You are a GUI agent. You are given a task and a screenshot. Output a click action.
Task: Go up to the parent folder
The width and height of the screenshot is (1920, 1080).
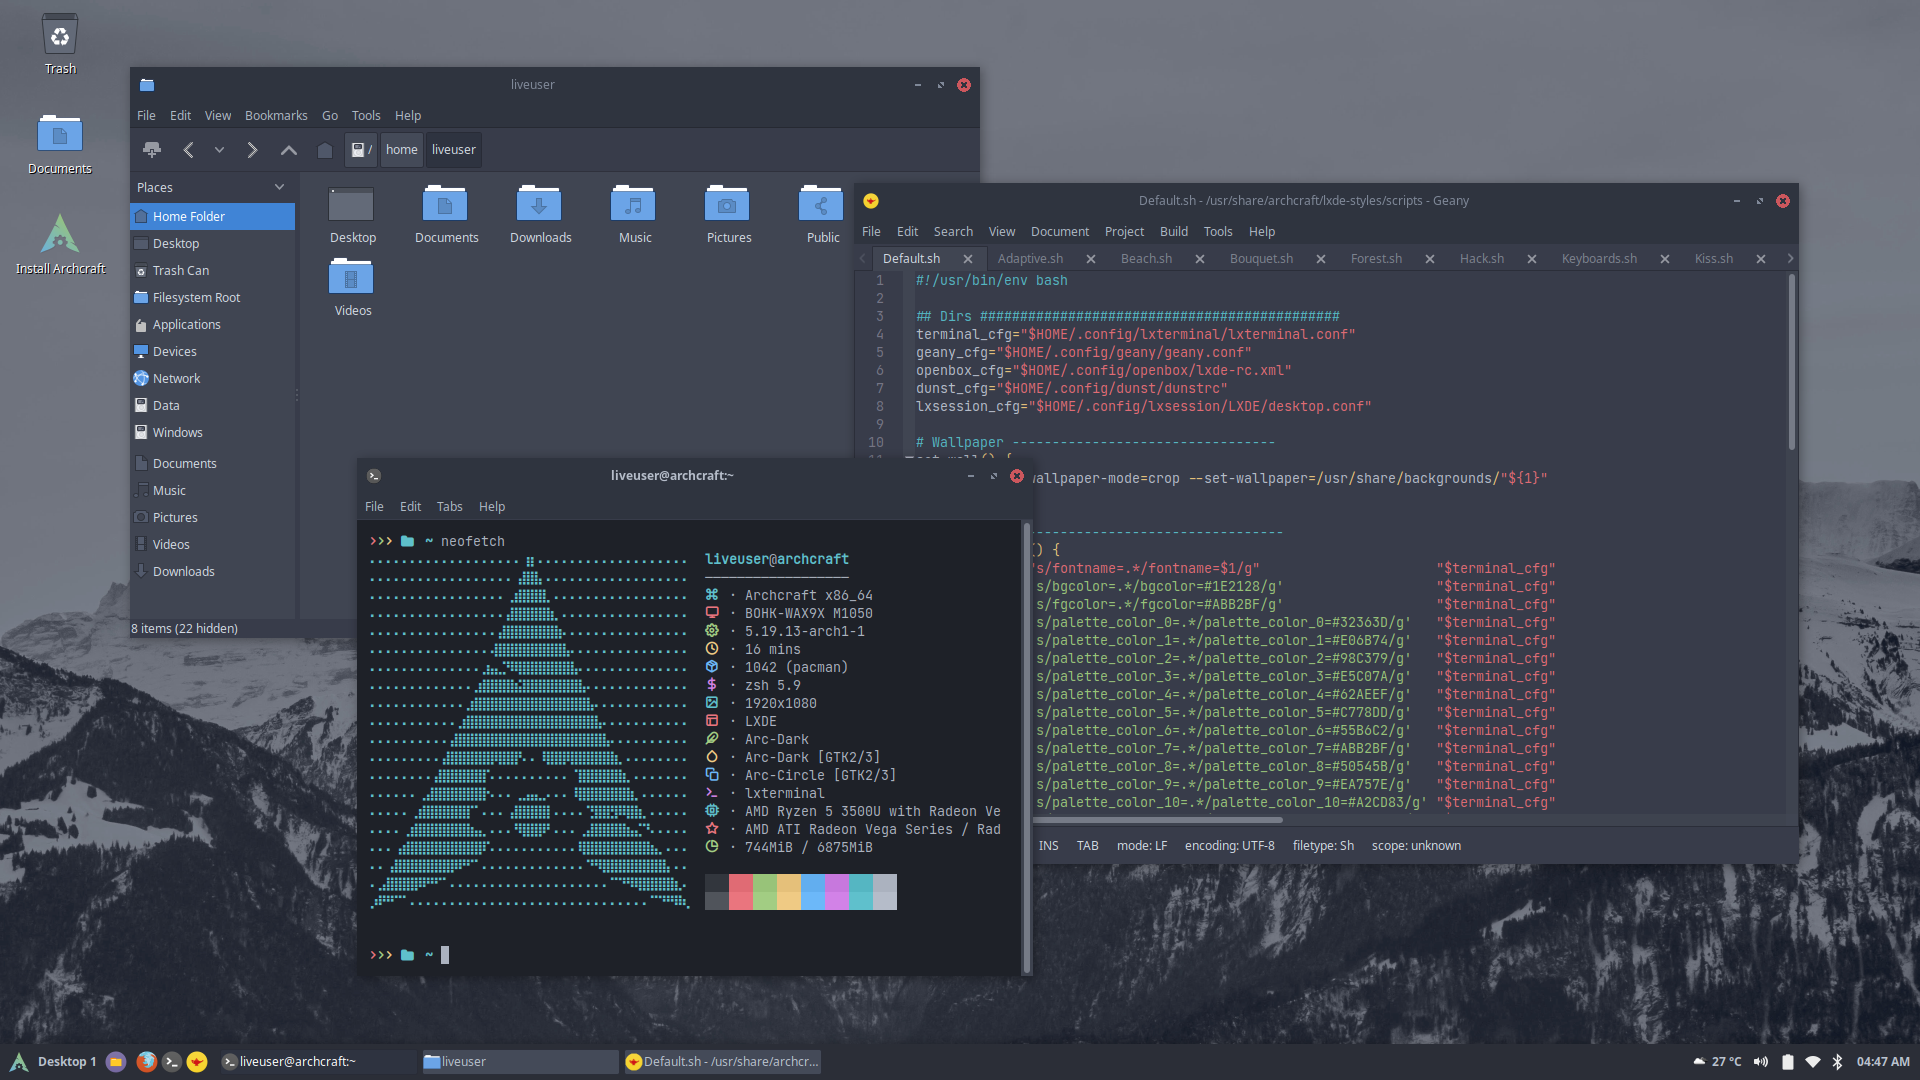288,150
